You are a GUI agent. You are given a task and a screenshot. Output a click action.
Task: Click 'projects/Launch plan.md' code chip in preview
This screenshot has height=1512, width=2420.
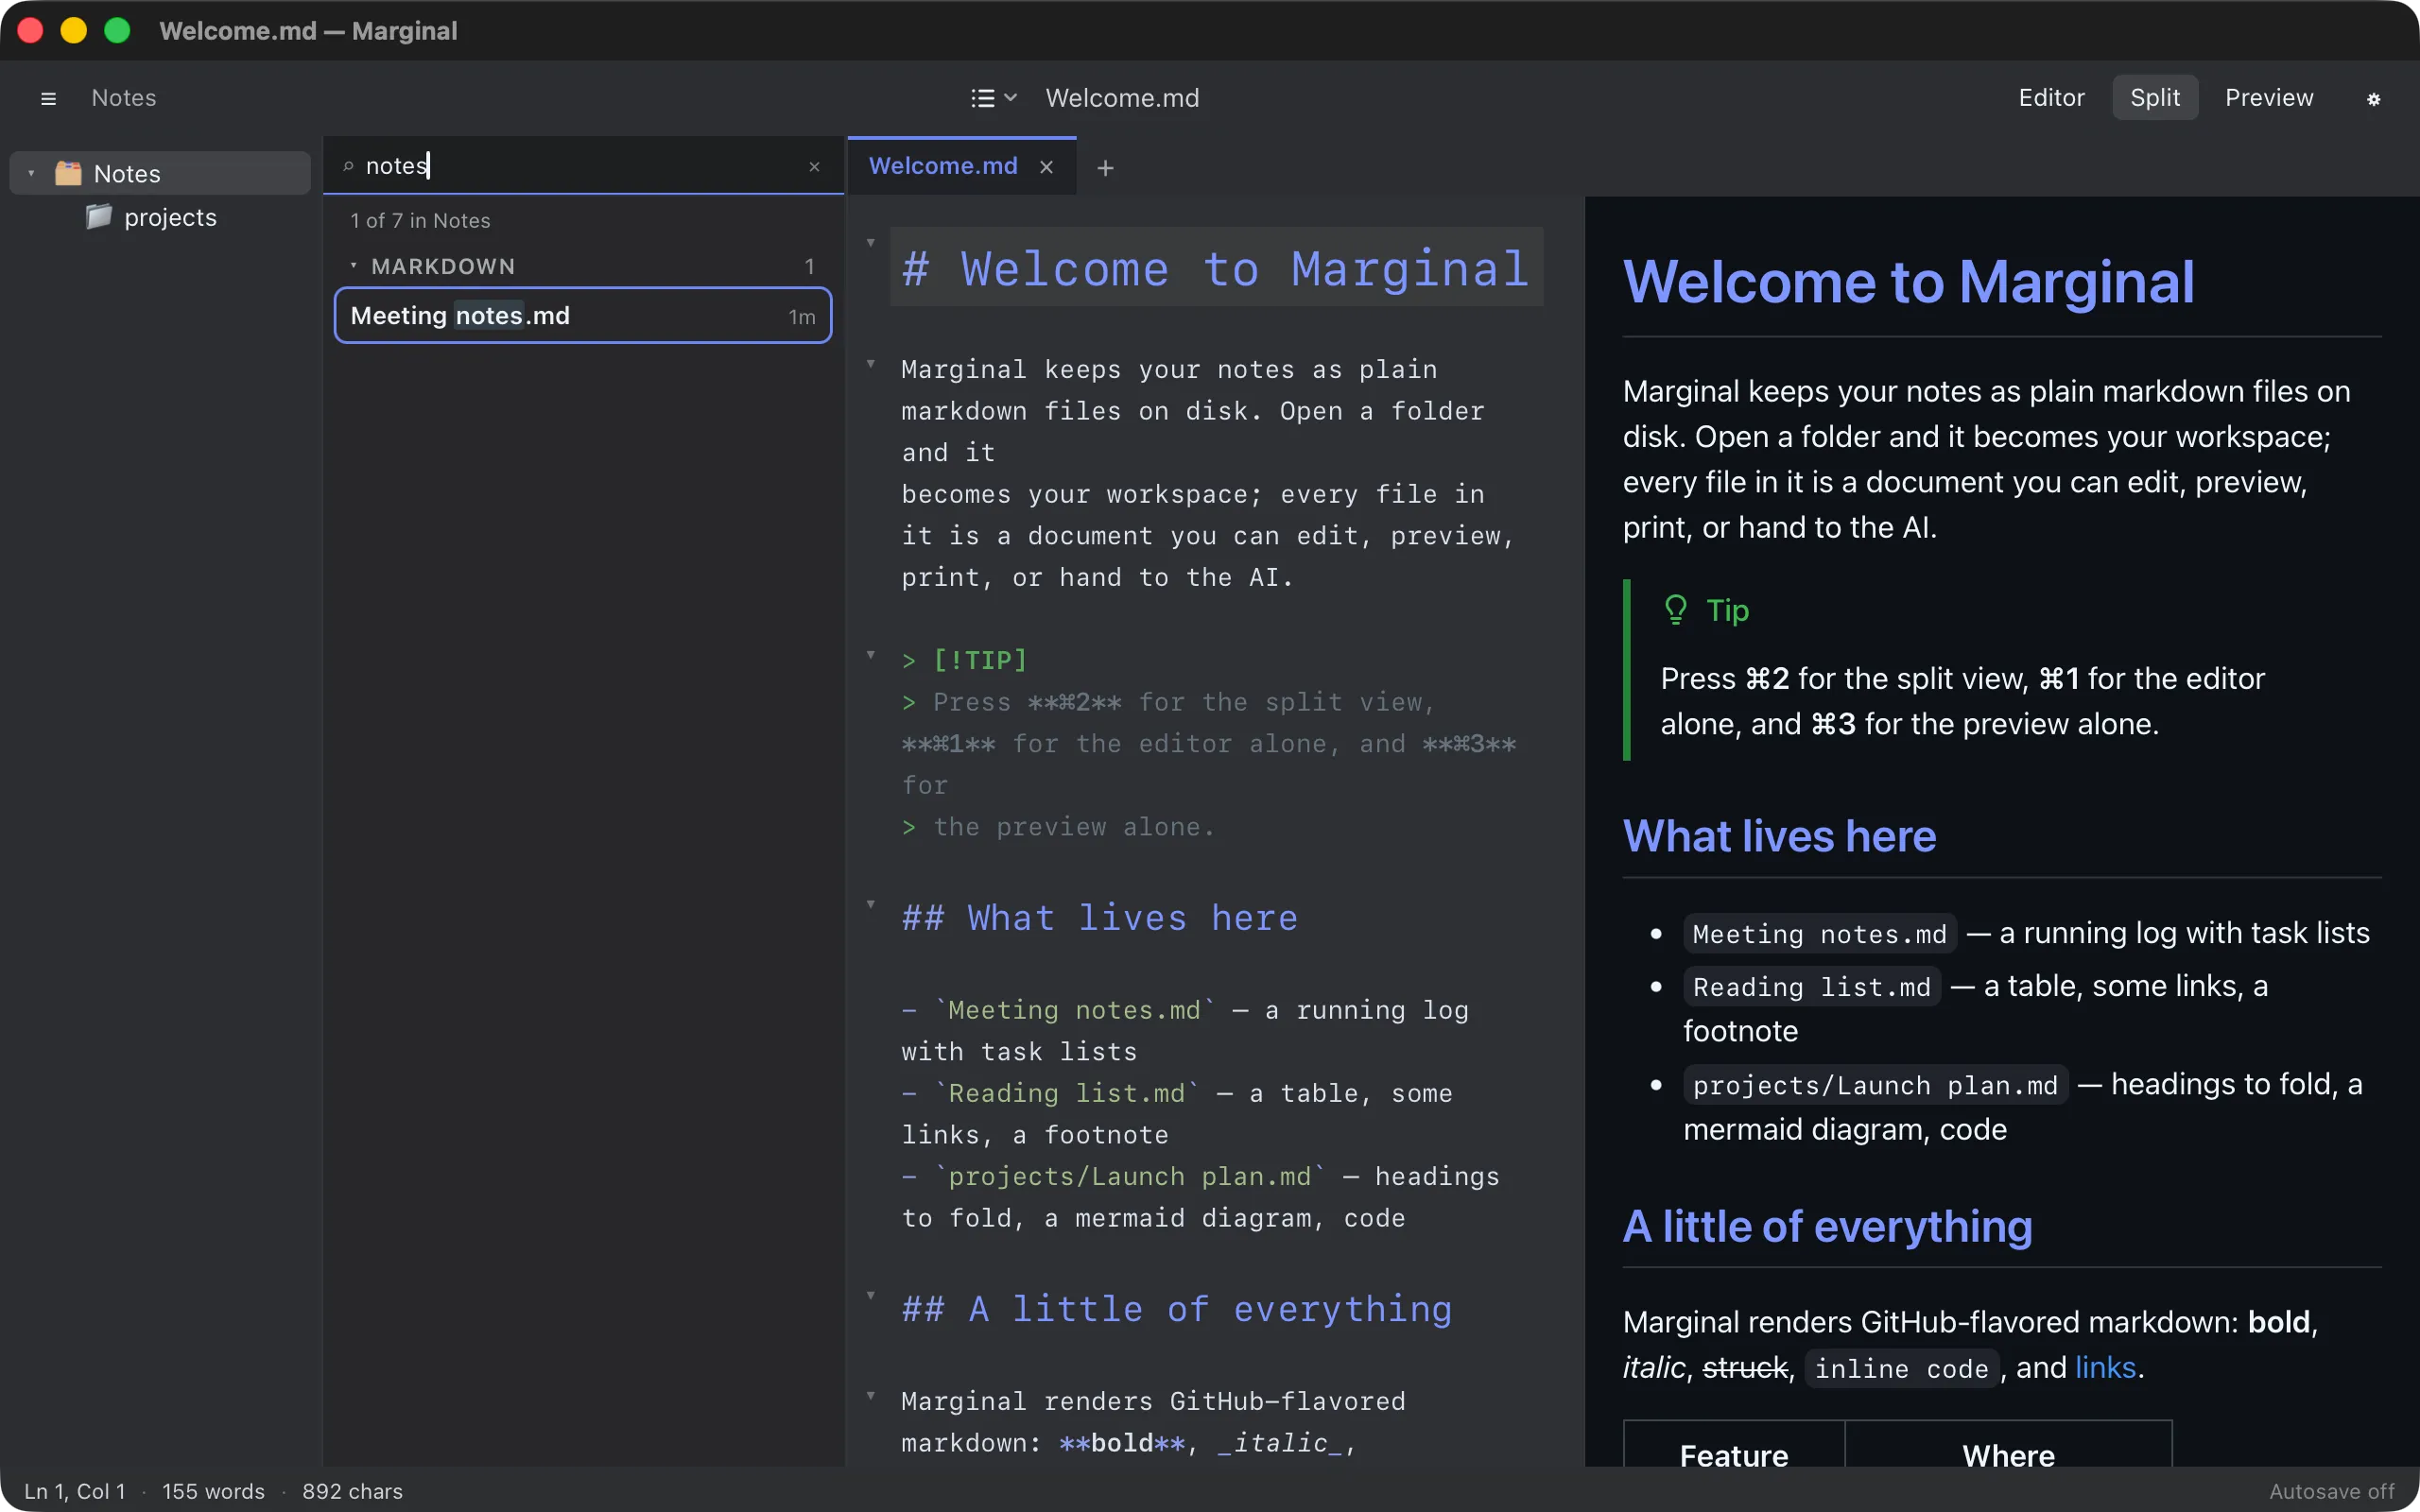click(1876, 1084)
